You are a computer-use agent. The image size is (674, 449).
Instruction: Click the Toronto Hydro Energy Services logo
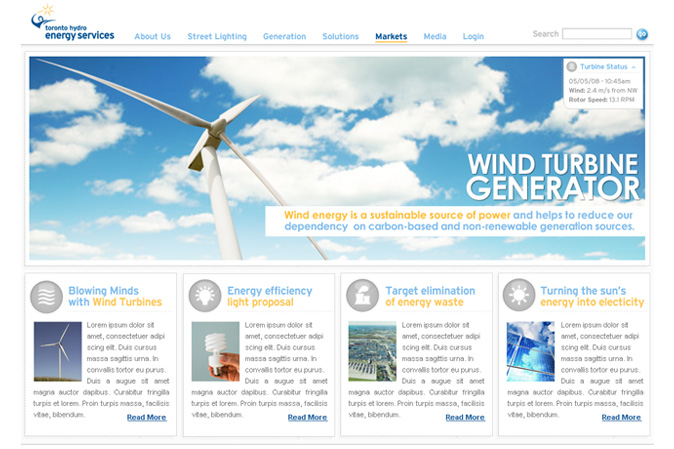[72, 24]
